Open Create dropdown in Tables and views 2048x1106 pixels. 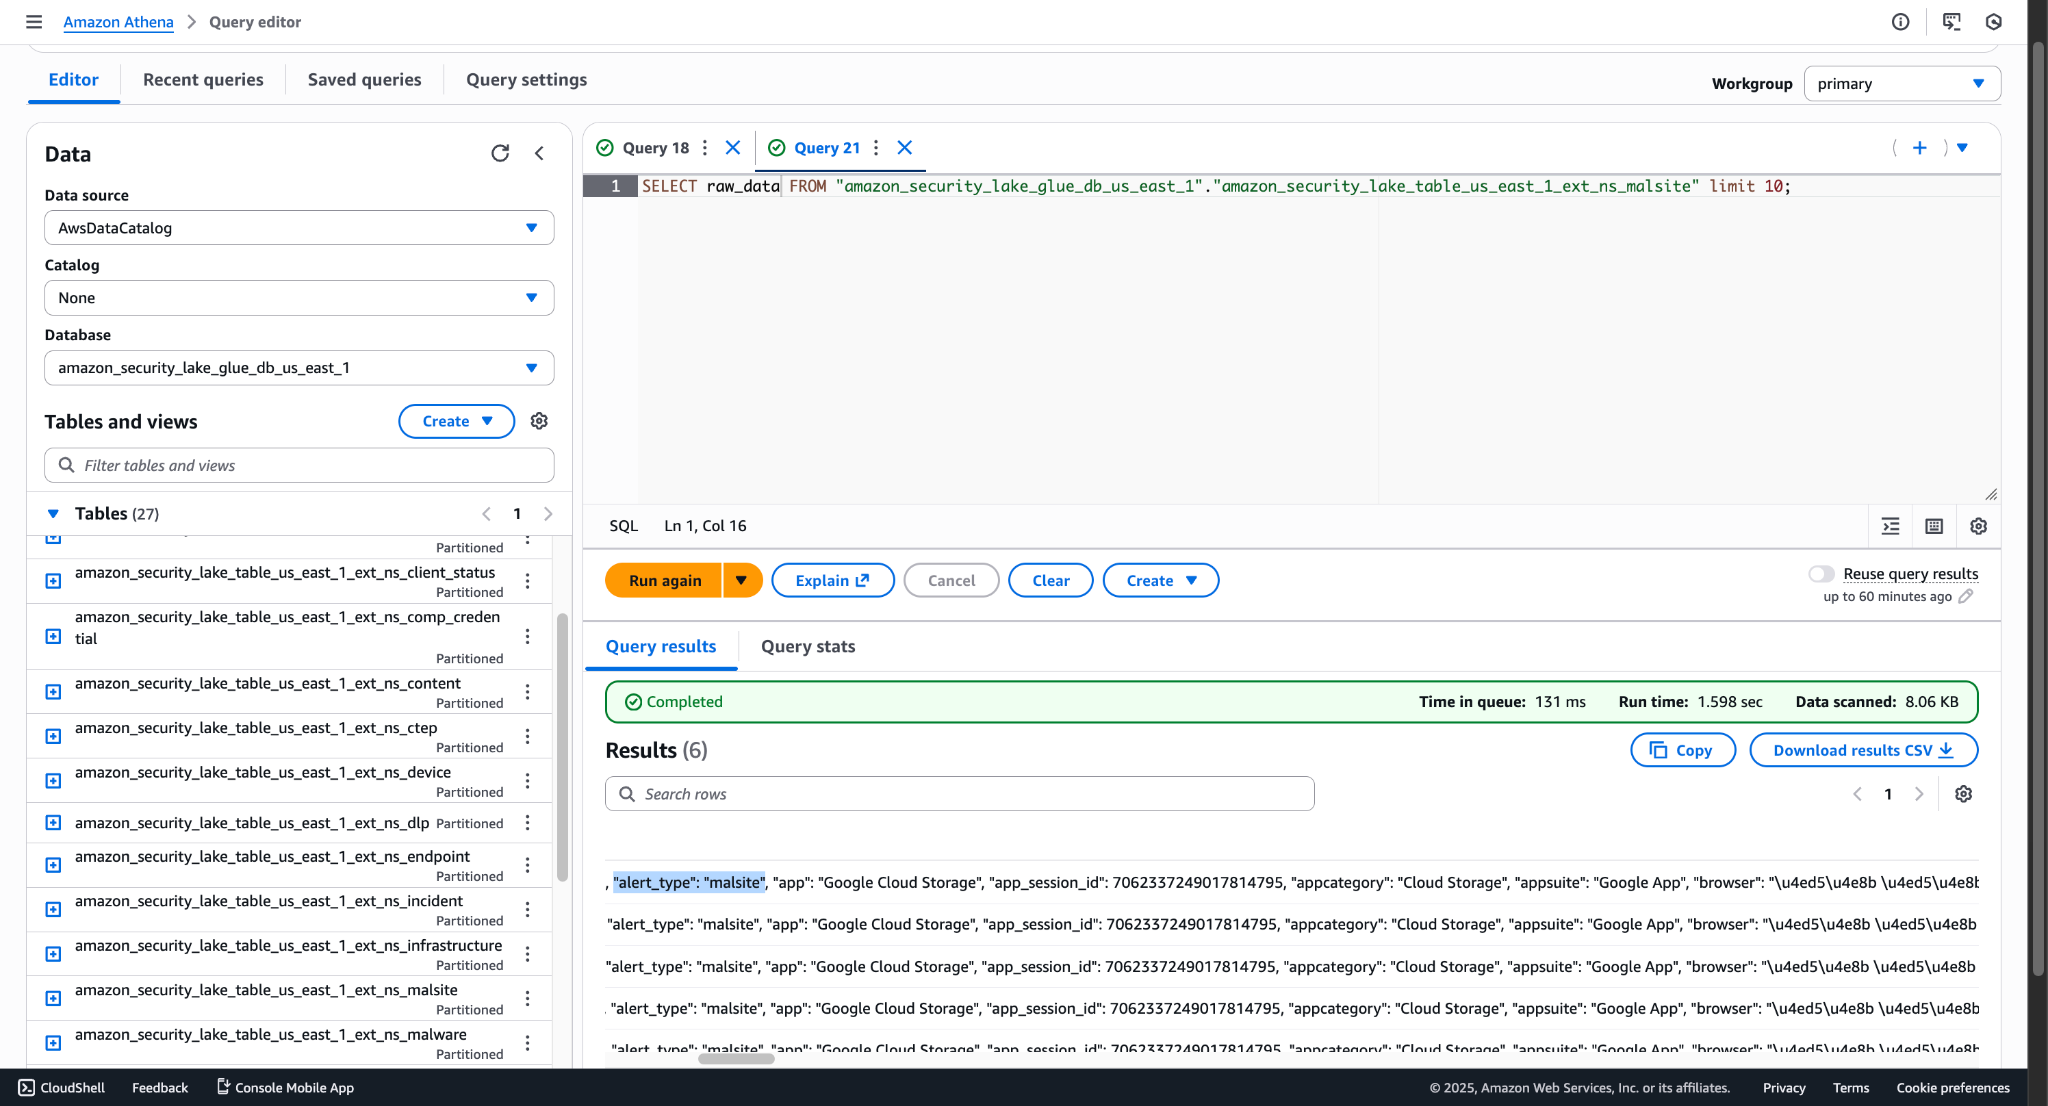(456, 421)
